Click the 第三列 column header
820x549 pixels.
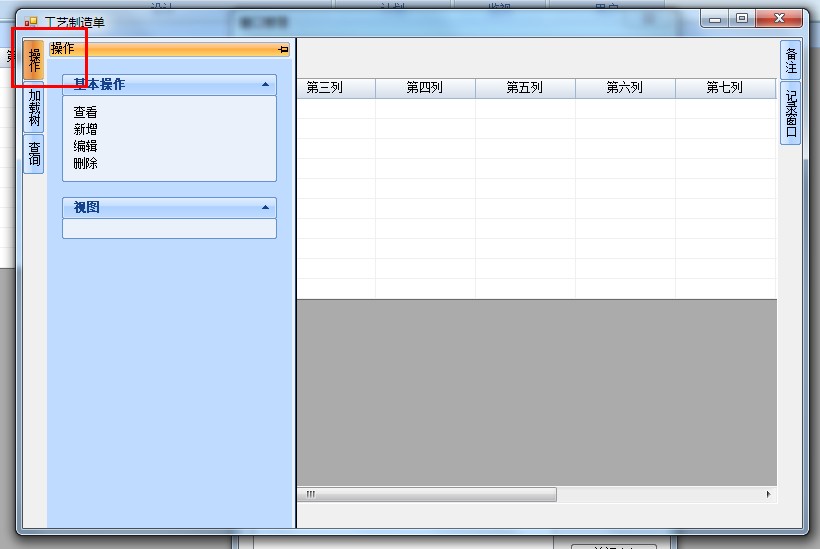(325, 88)
